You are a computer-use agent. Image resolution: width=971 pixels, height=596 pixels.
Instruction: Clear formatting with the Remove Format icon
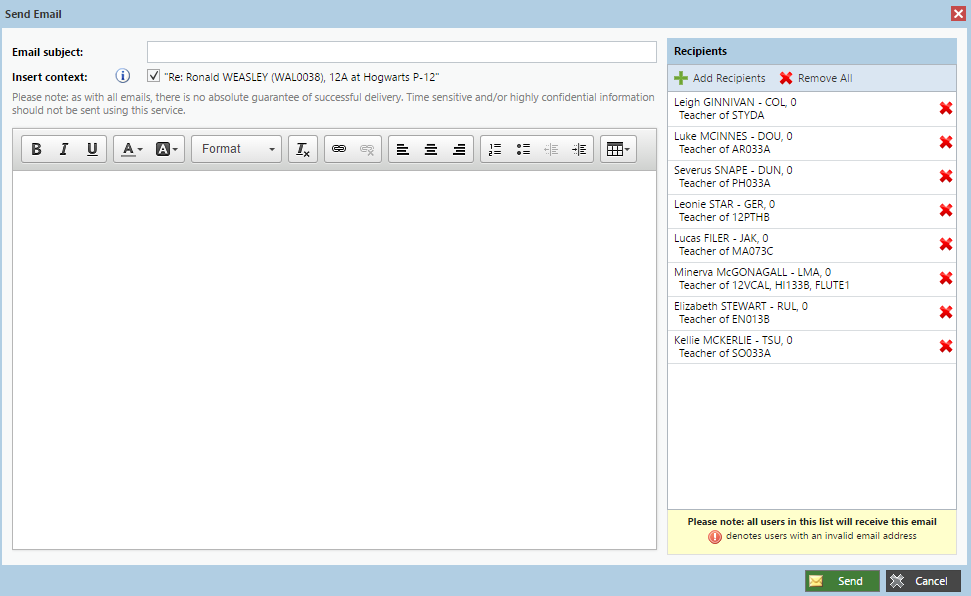point(302,149)
